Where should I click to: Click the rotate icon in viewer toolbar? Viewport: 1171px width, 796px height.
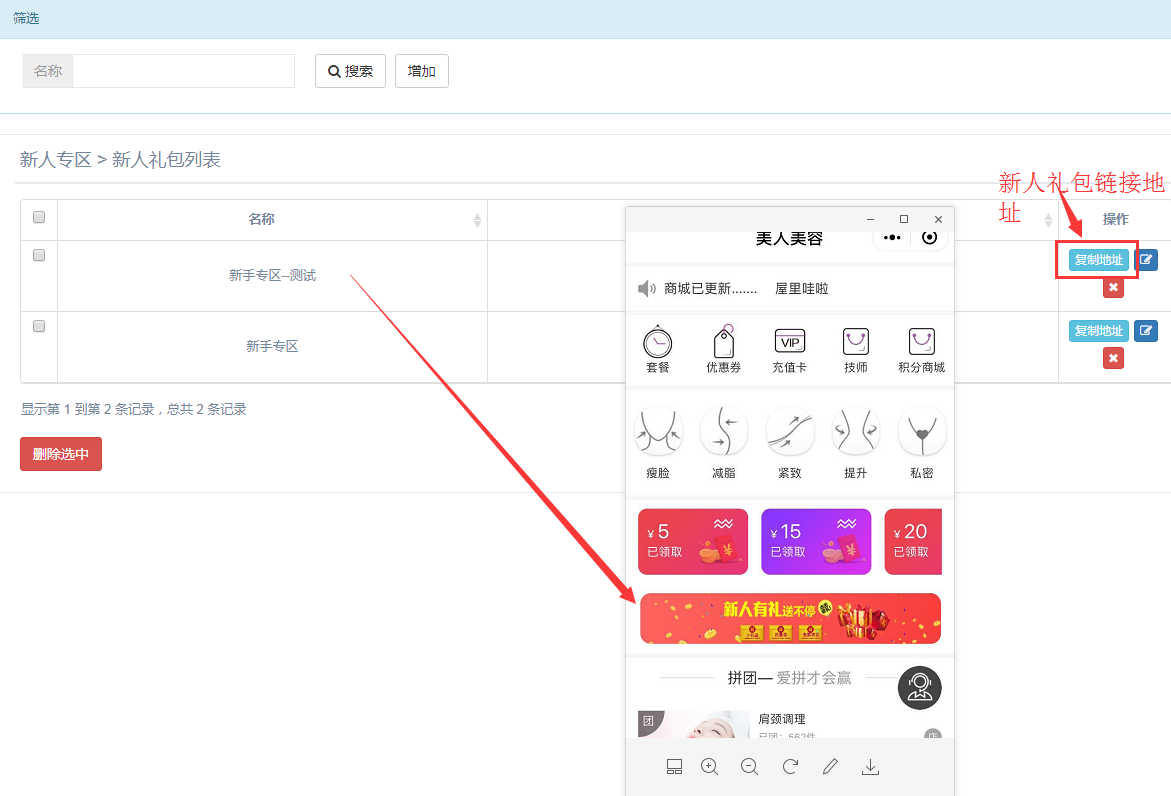tap(790, 767)
